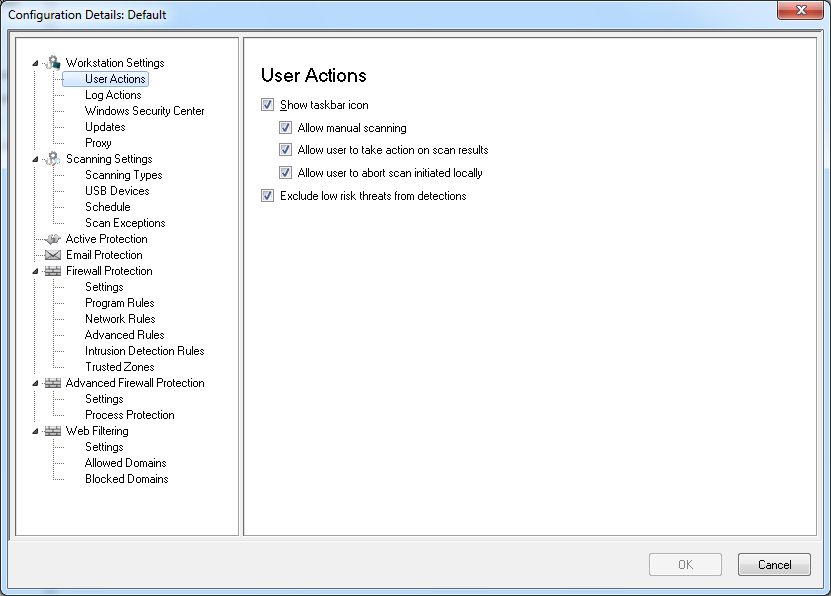Select USB Devices in the tree
This screenshot has height=596, width=831.
pos(117,191)
